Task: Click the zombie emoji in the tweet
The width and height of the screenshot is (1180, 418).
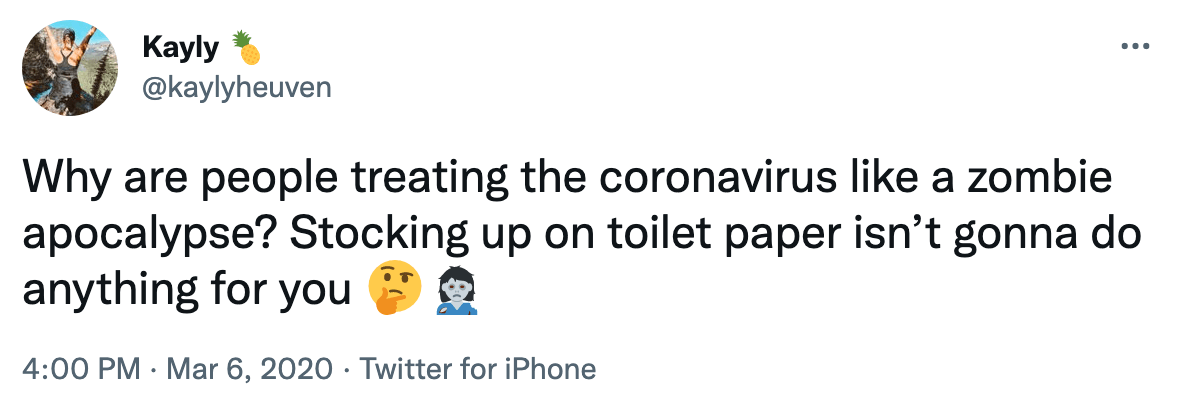Action: (x=457, y=291)
